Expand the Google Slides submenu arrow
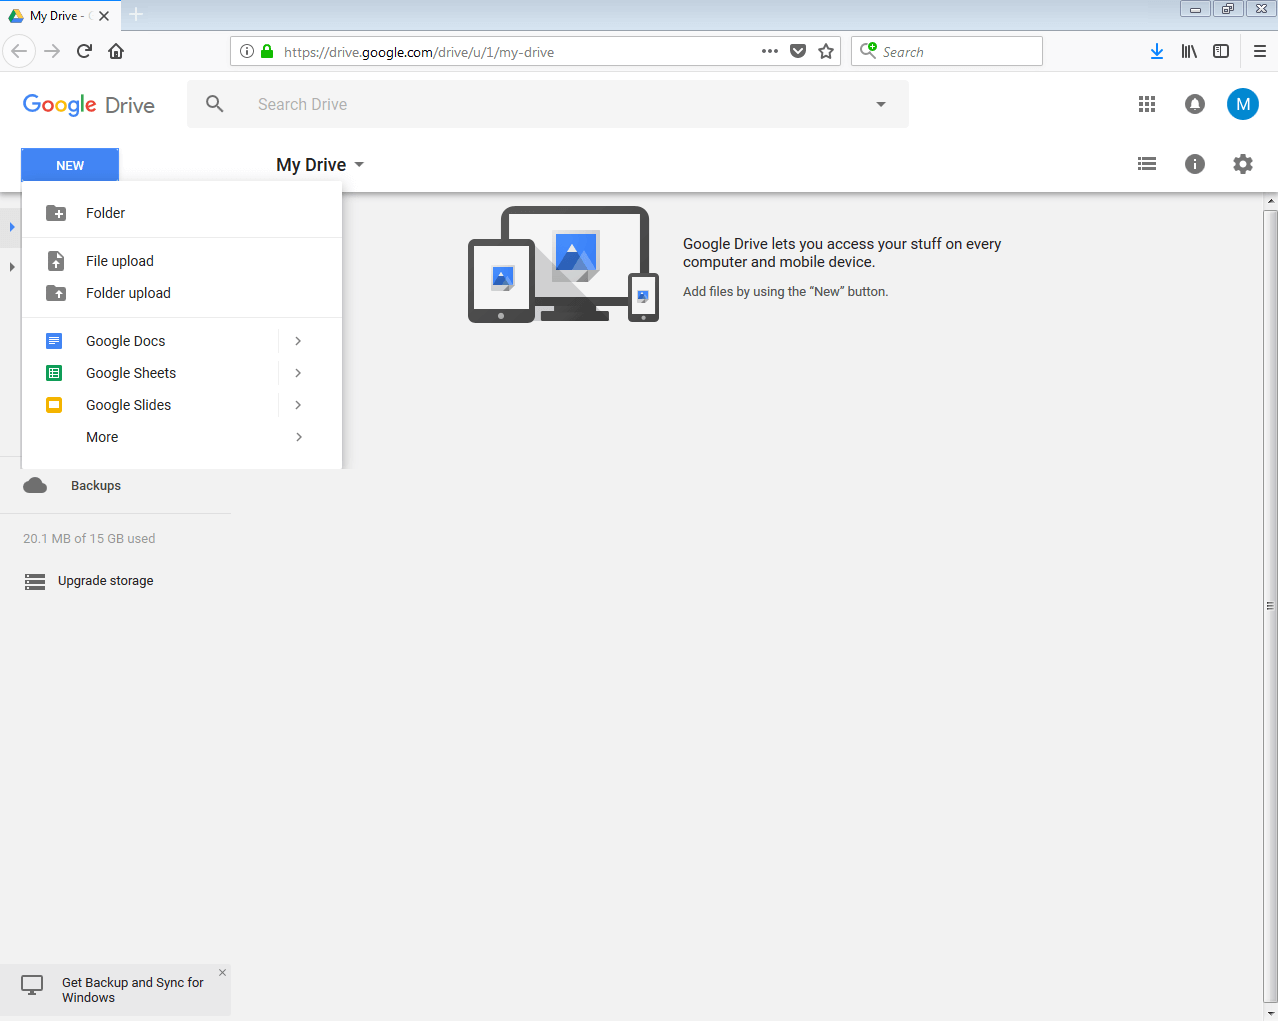1278x1021 pixels. 298,405
